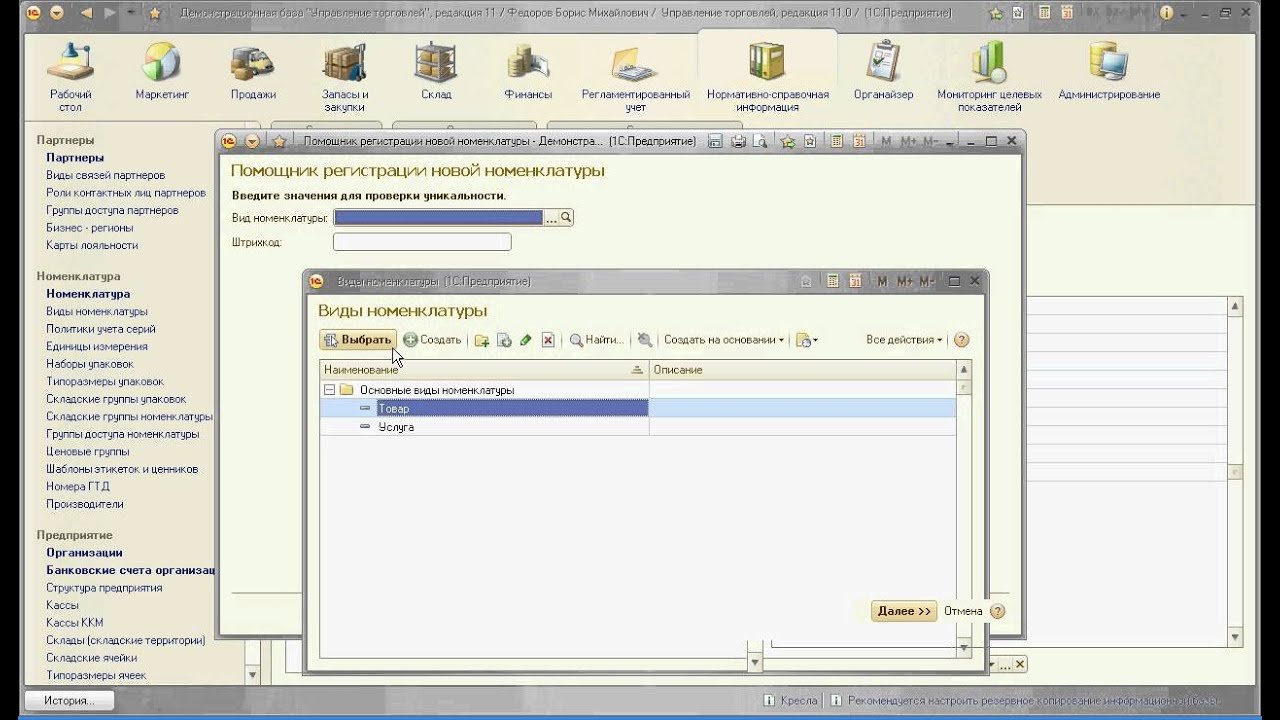Open Ценовые группы link in sidebar

[x=88, y=452]
